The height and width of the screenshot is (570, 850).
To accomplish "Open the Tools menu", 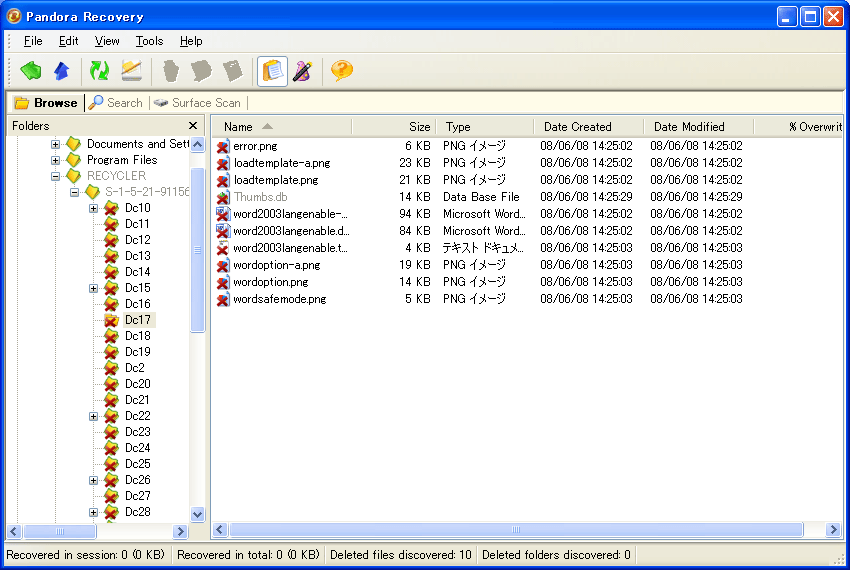I will (149, 41).
